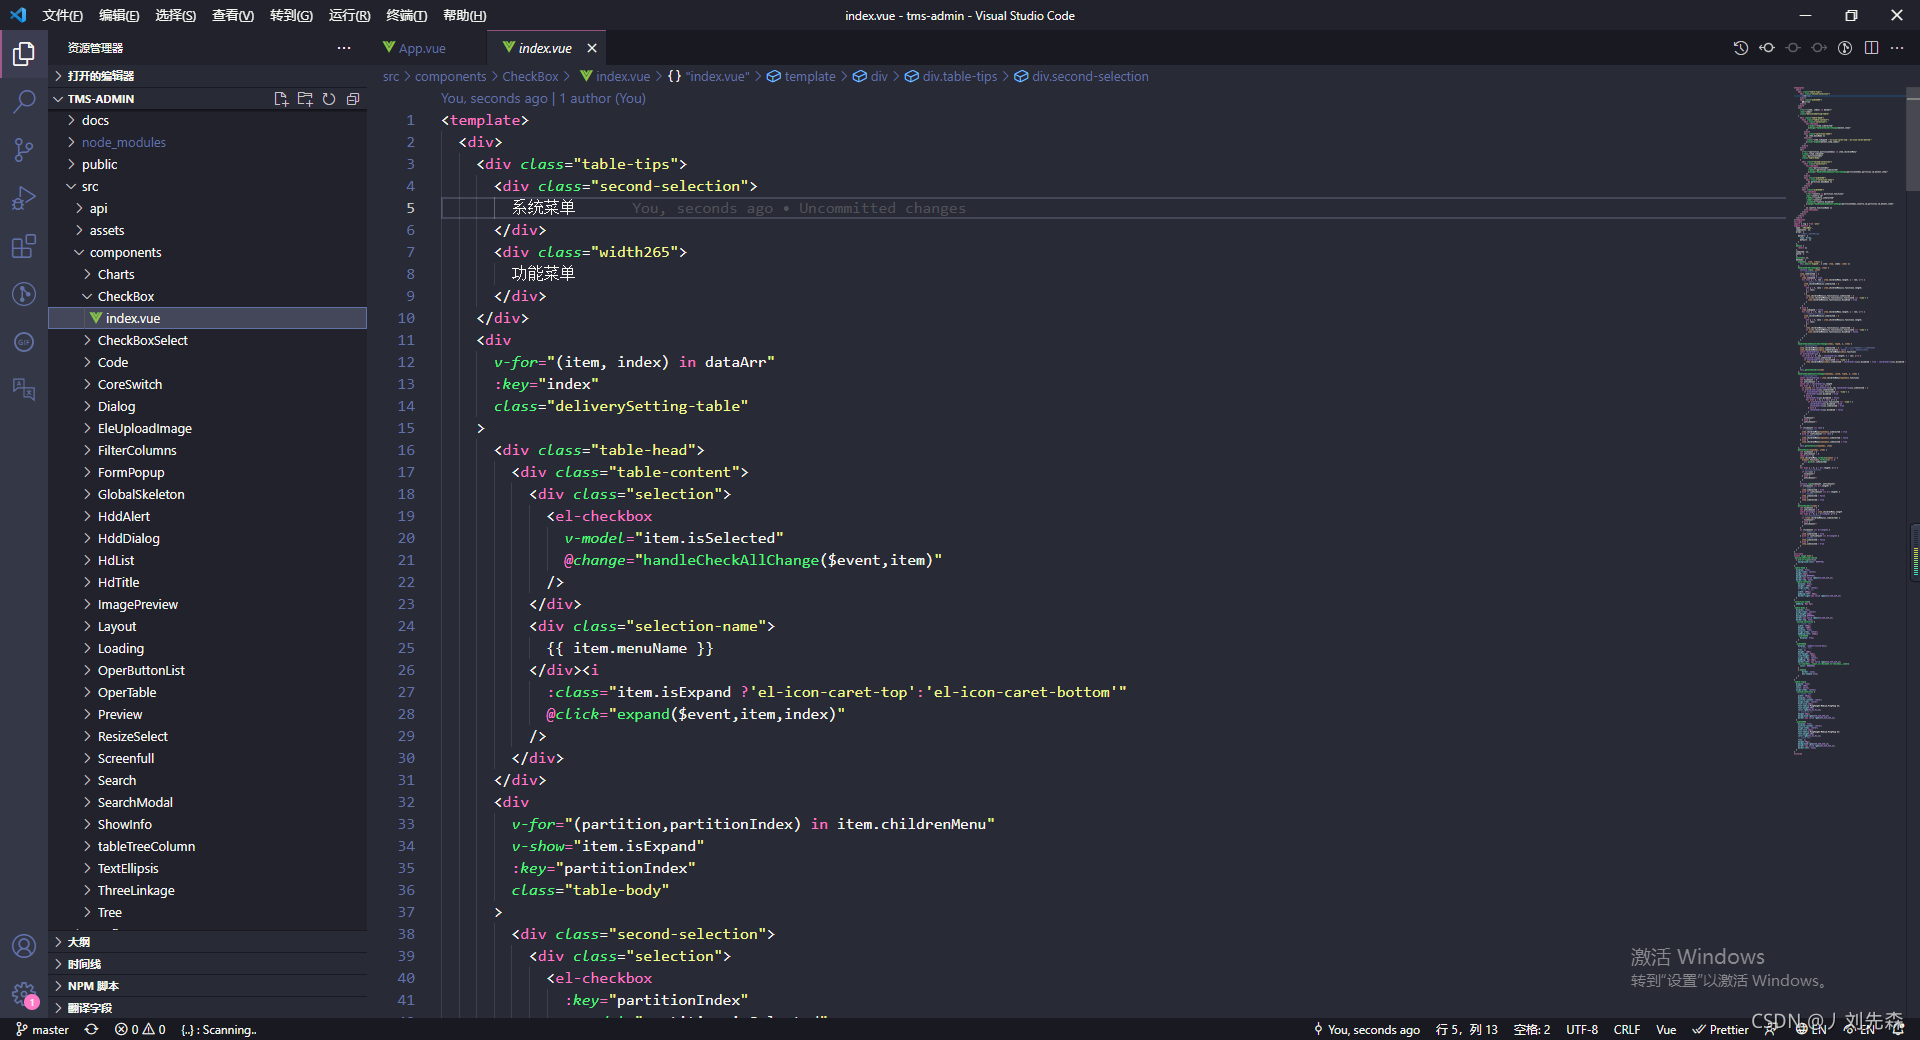Screen dimensions: 1920x1040
Task: Open the GIF circular icon in activity bar
Action: click(x=24, y=341)
